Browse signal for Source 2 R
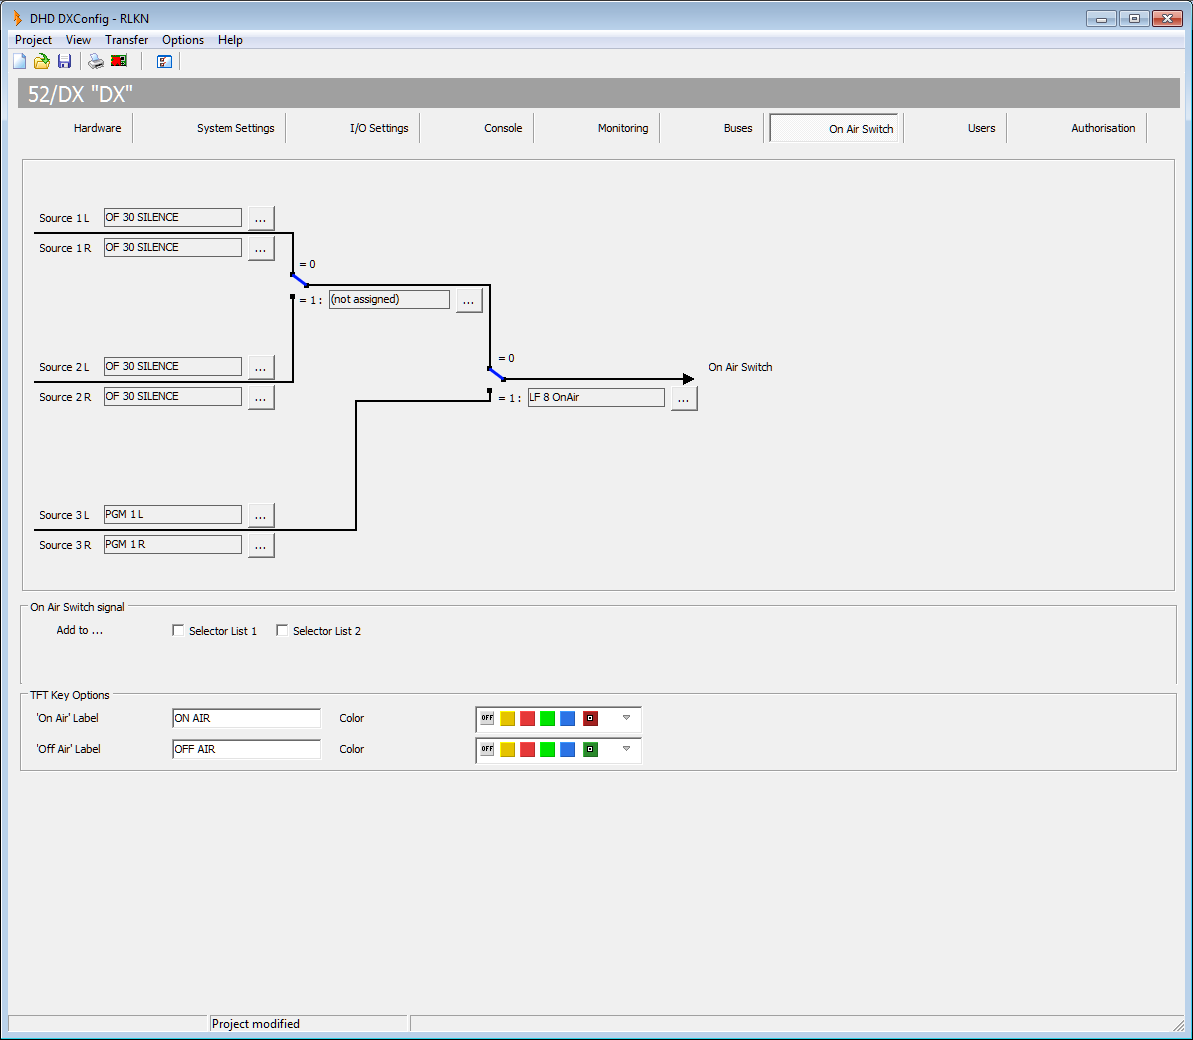Image resolution: width=1193 pixels, height=1040 pixels. (x=260, y=397)
